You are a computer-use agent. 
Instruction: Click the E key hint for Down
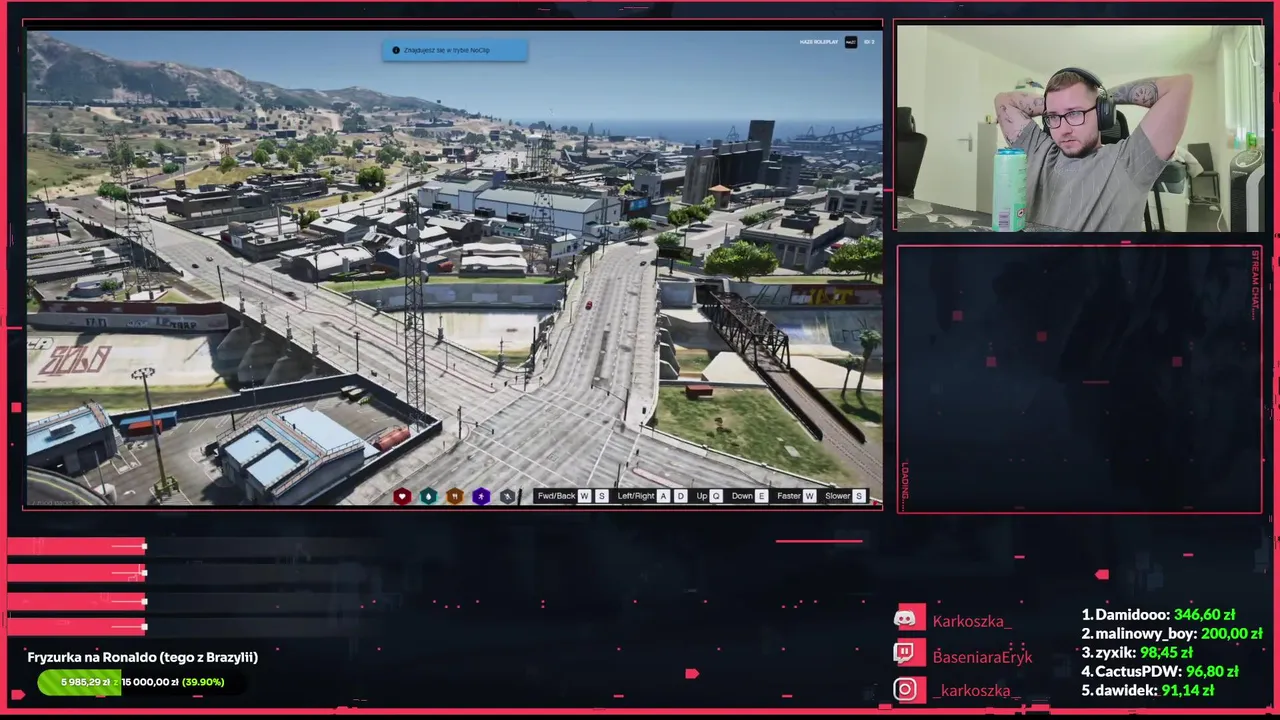click(762, 496)
